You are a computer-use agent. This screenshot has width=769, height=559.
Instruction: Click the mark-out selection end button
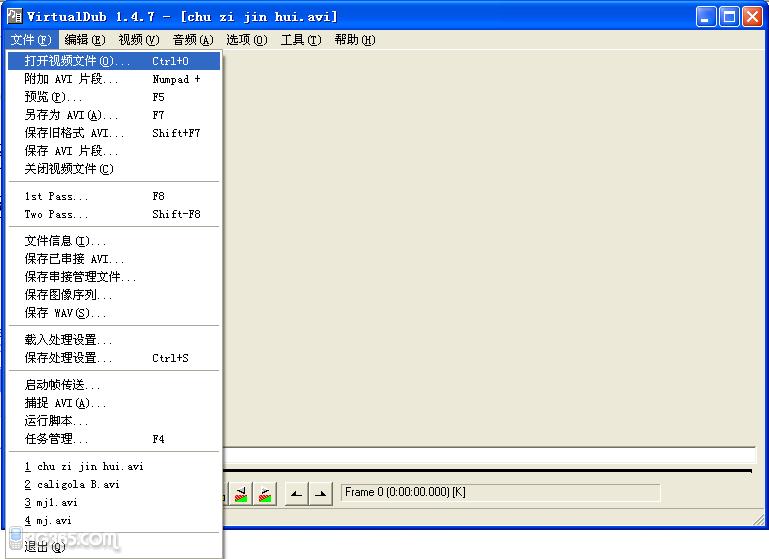pos(321,493)
